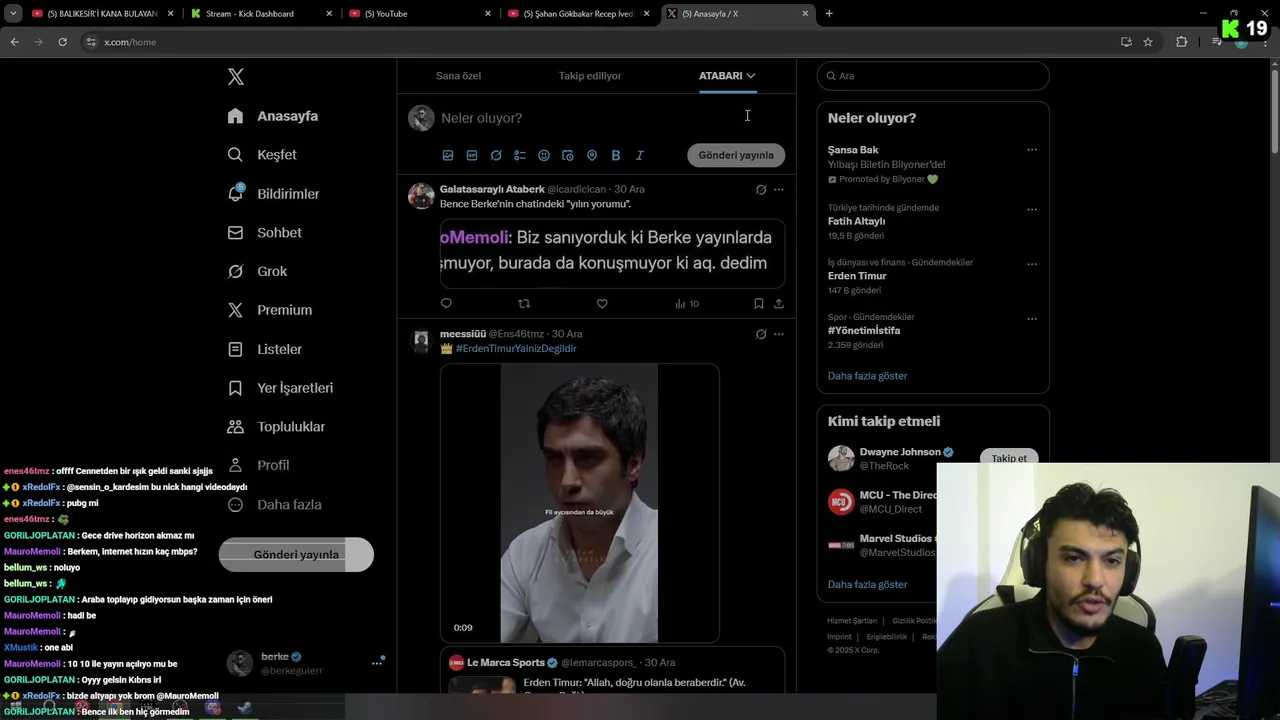Image resolution: width=1280 pixels, height=720 pixels.
Task: Expand Daha fazla sidebar menu
Action: pos(275,505)
